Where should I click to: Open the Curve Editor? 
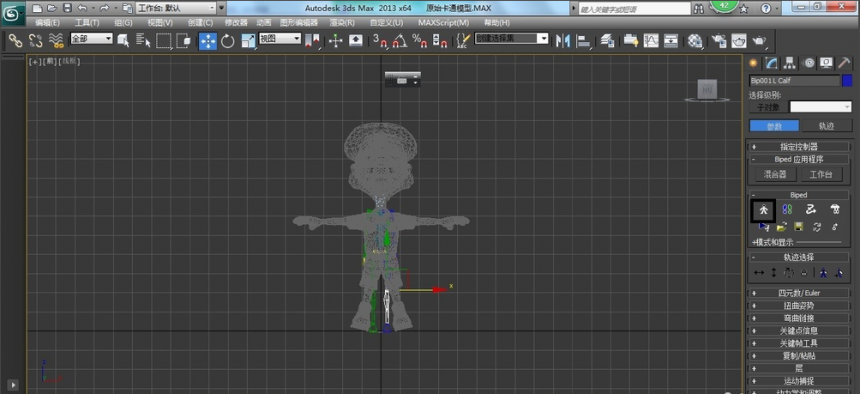651,40
